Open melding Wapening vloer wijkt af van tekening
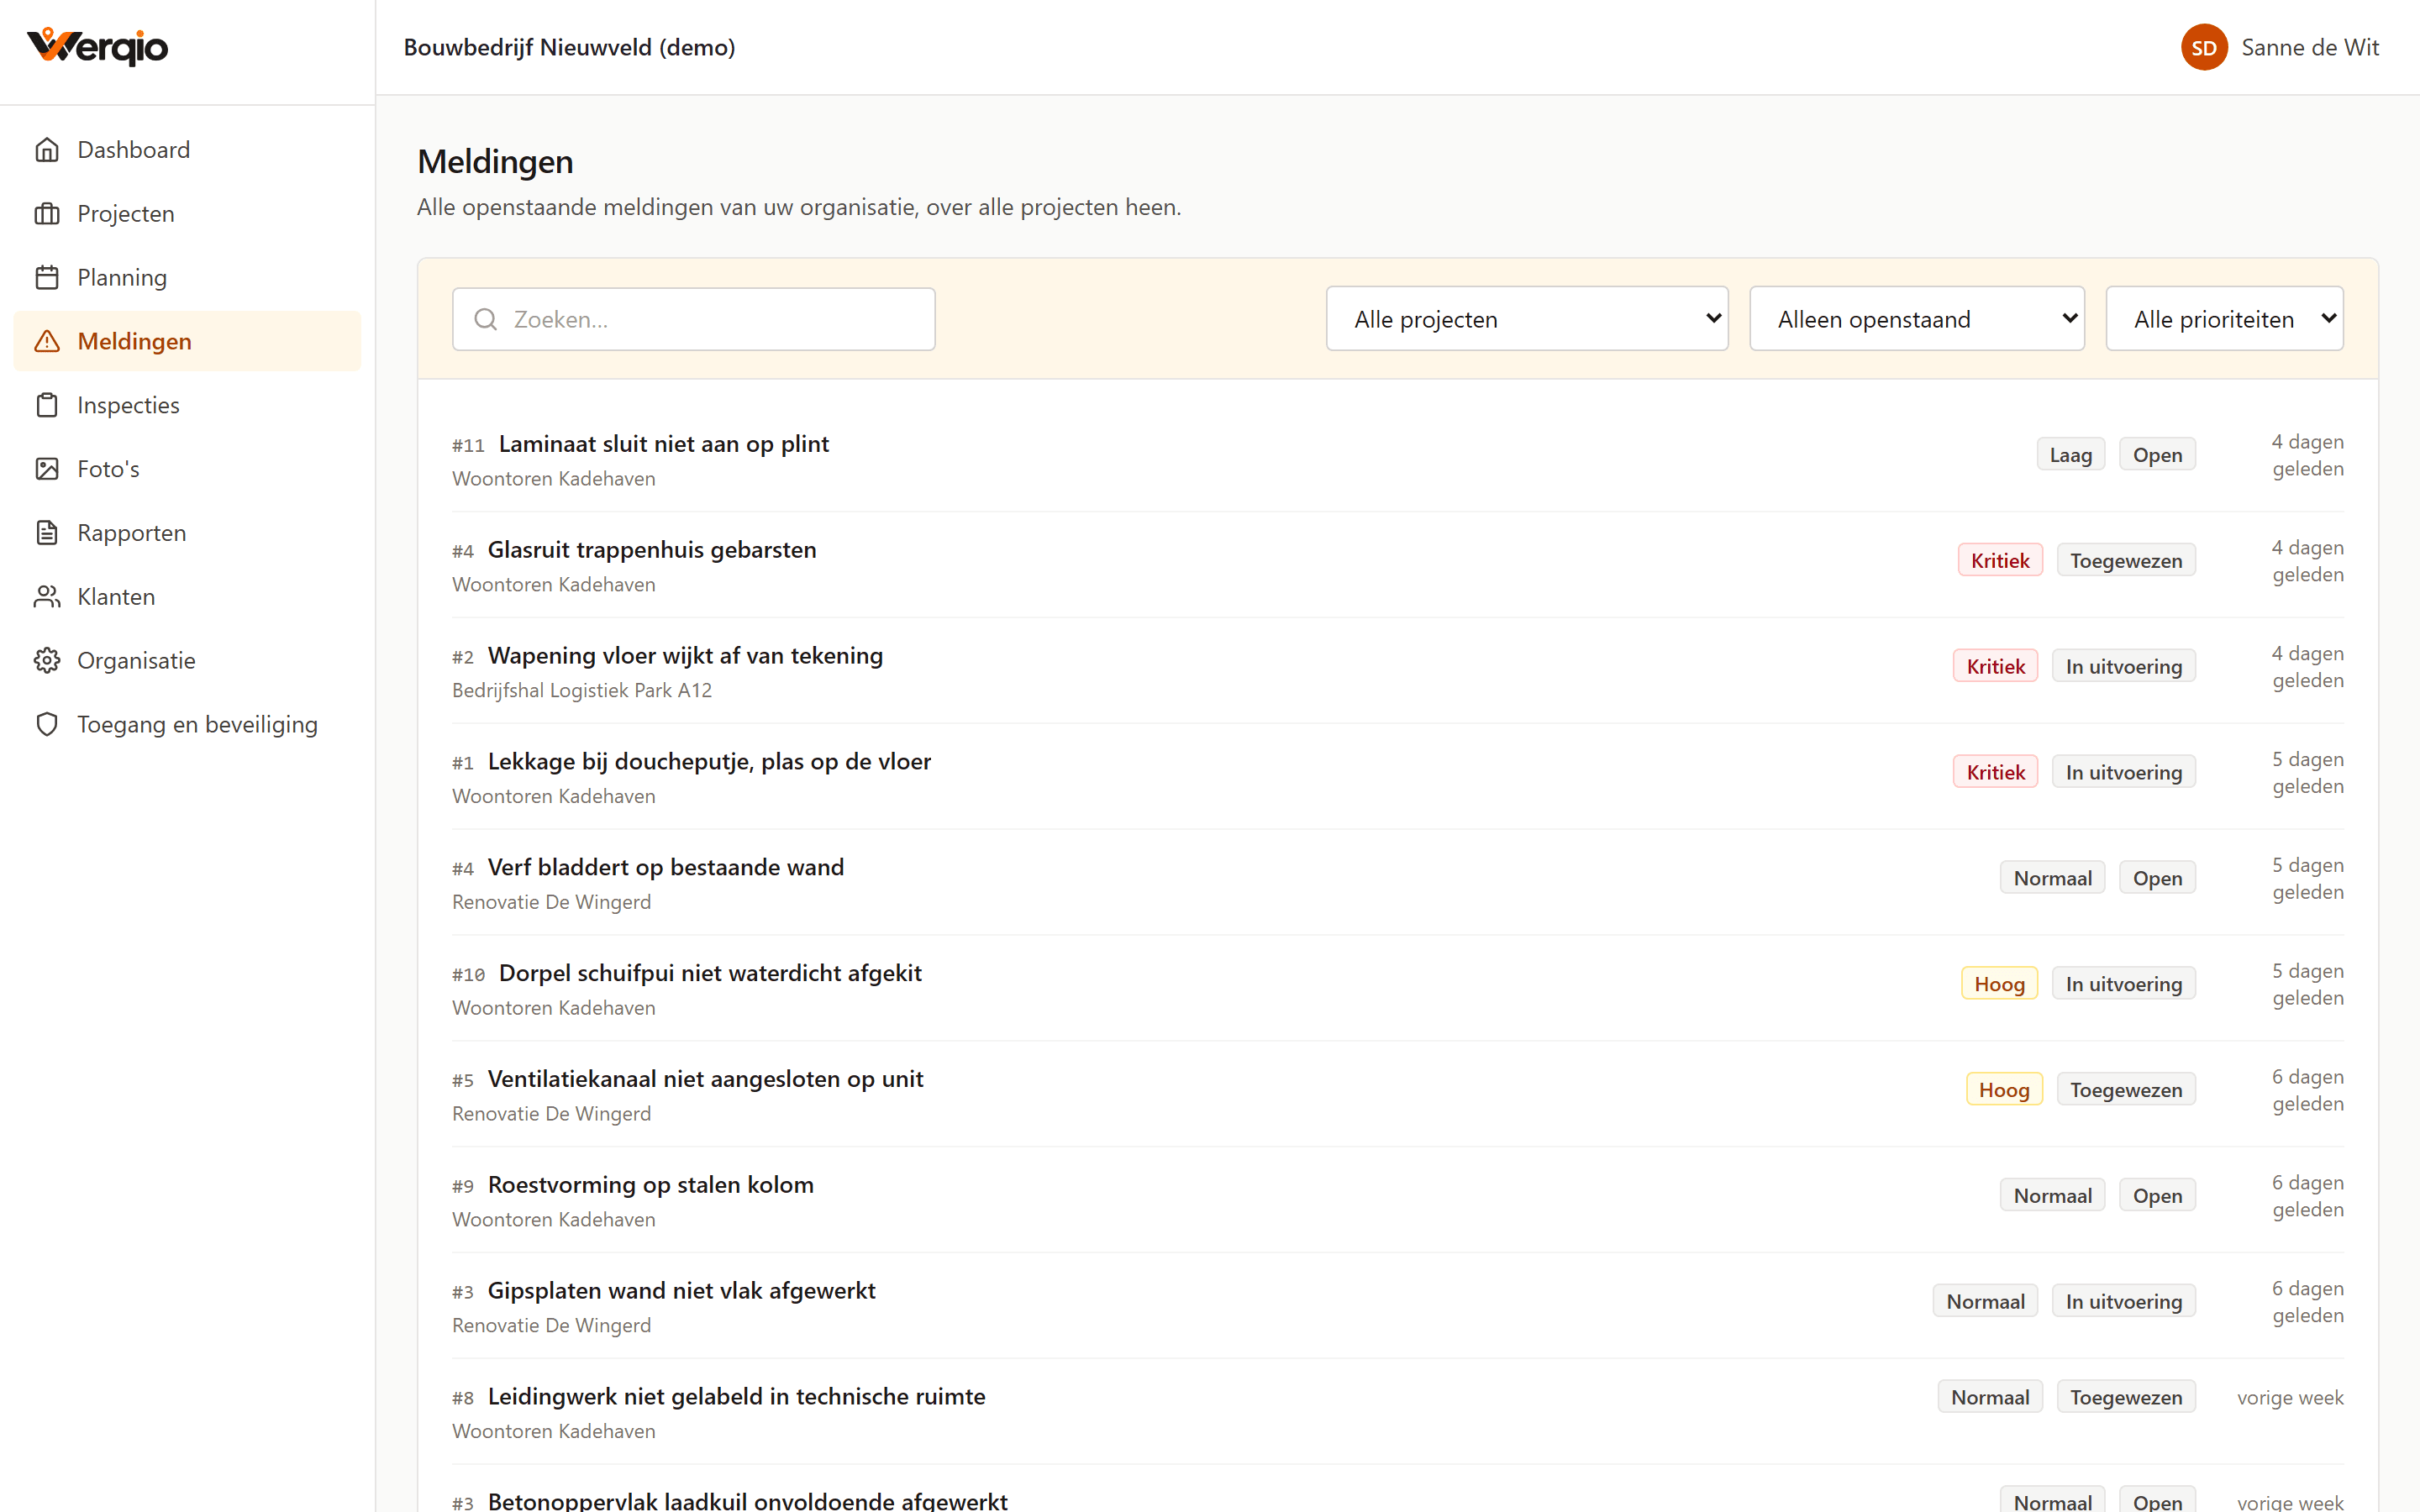This screenshot has height=1512, width=2420. (x=685, y=656)
